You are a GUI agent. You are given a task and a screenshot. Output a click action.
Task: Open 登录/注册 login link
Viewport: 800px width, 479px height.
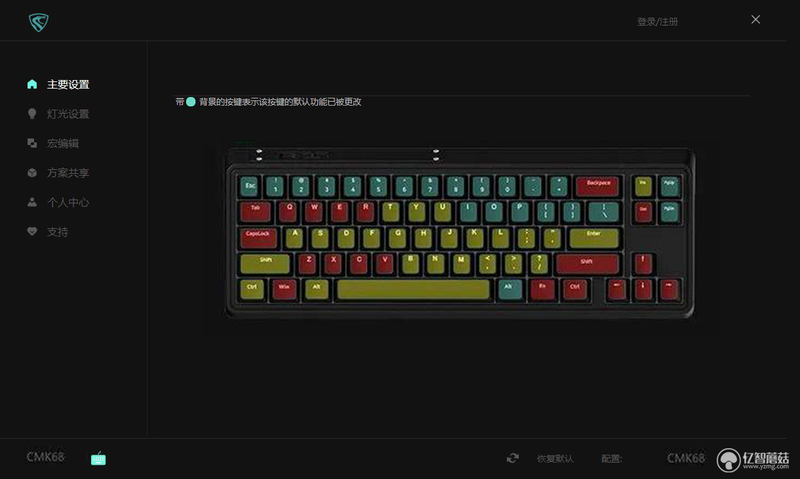coord(657,21)
